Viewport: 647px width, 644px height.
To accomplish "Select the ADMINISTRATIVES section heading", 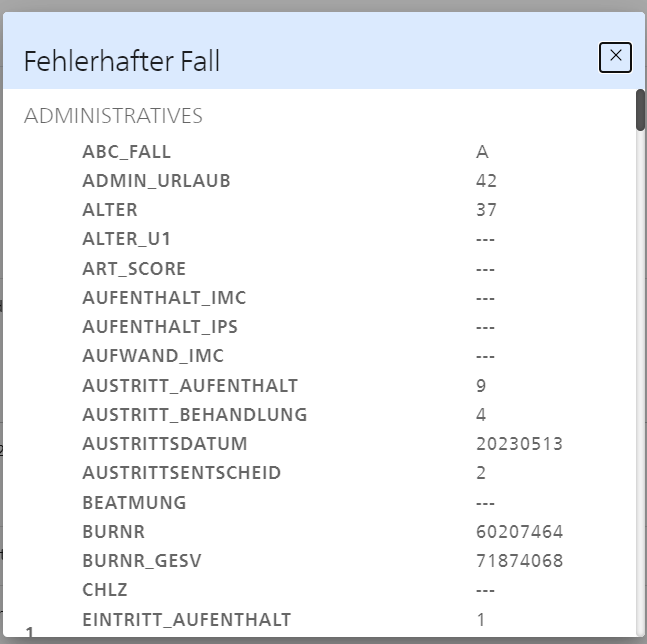I will (113, 116).
